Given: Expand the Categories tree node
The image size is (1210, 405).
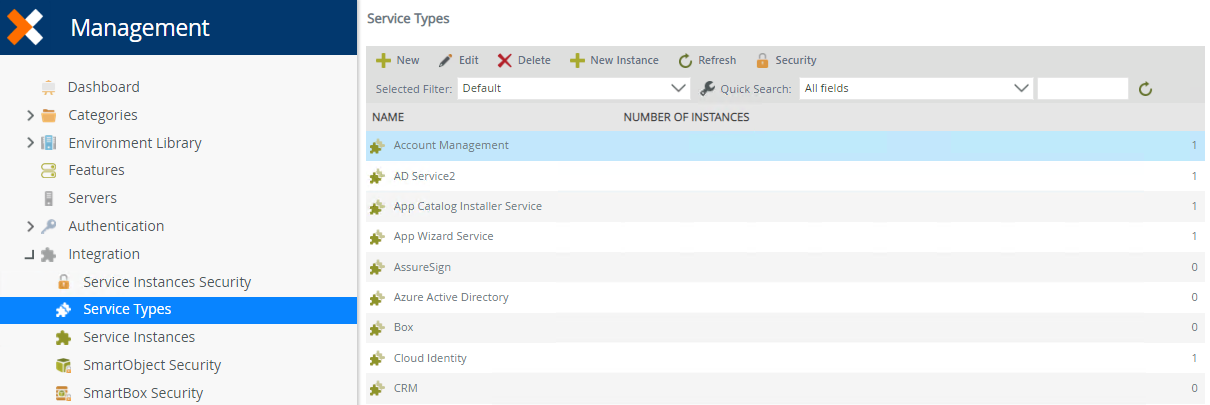Looking at the screenshot, I should [x=31, y=115].
